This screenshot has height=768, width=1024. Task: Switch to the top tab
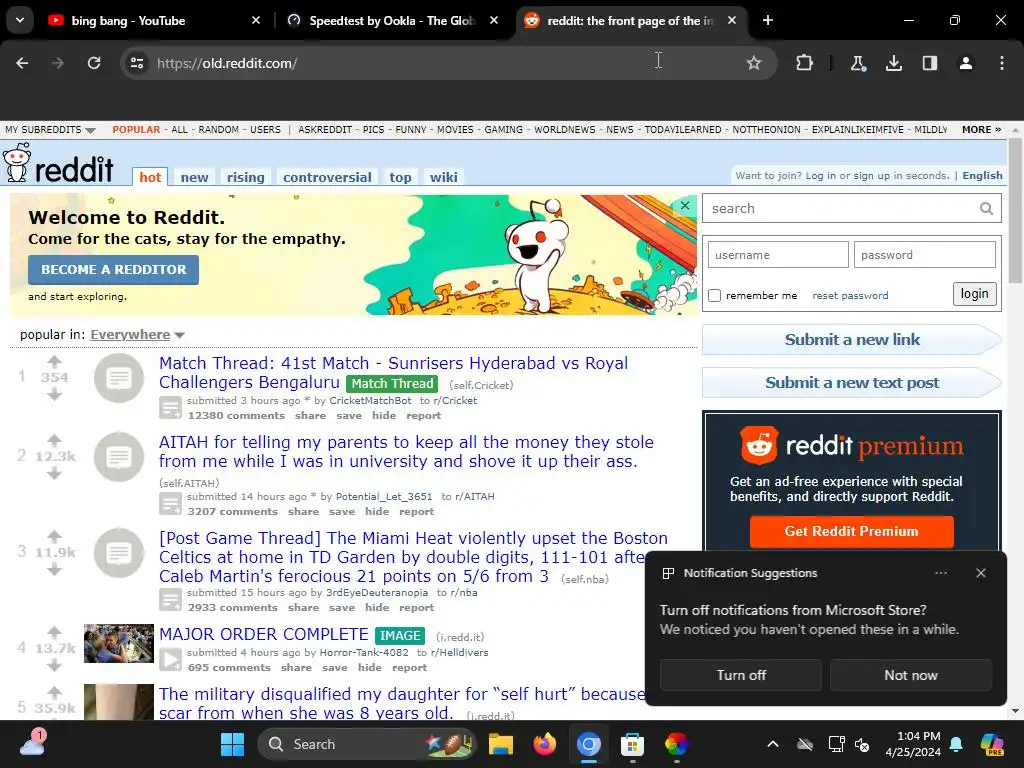[400, 177]
